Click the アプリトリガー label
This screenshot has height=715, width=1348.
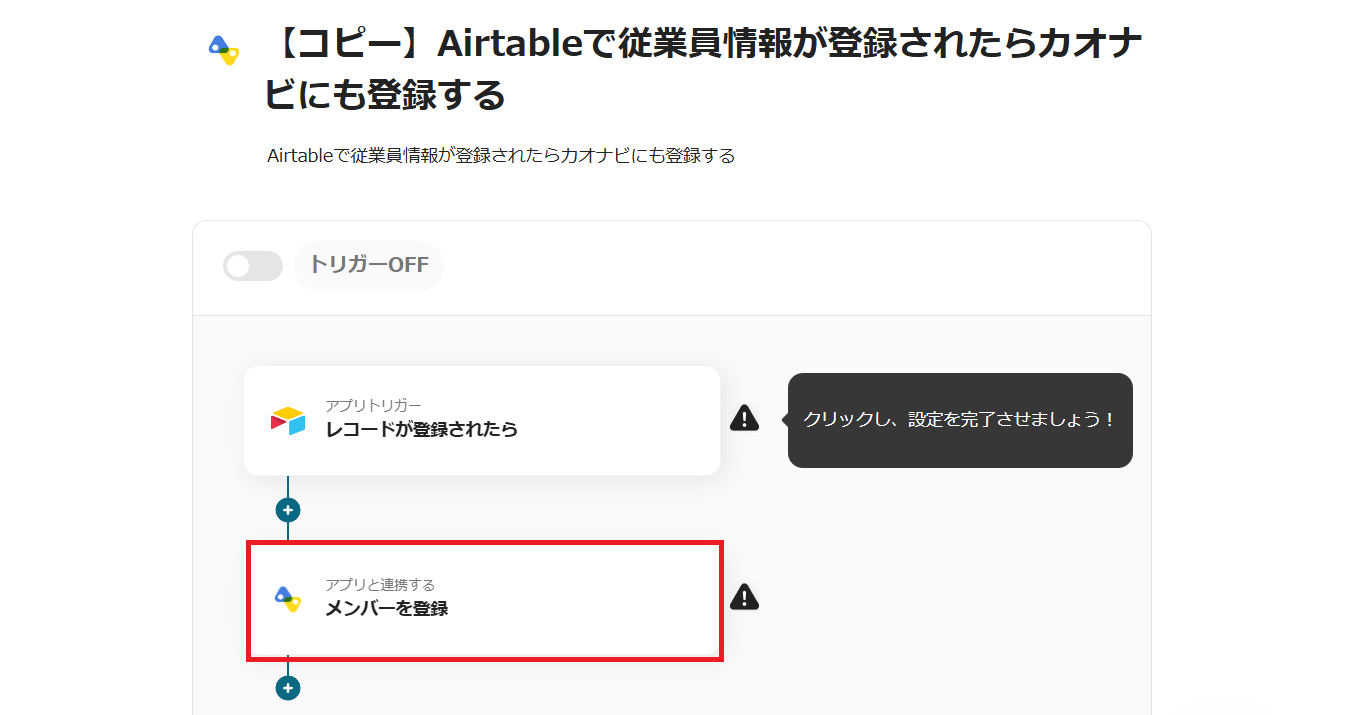click(x=373, y=405)
